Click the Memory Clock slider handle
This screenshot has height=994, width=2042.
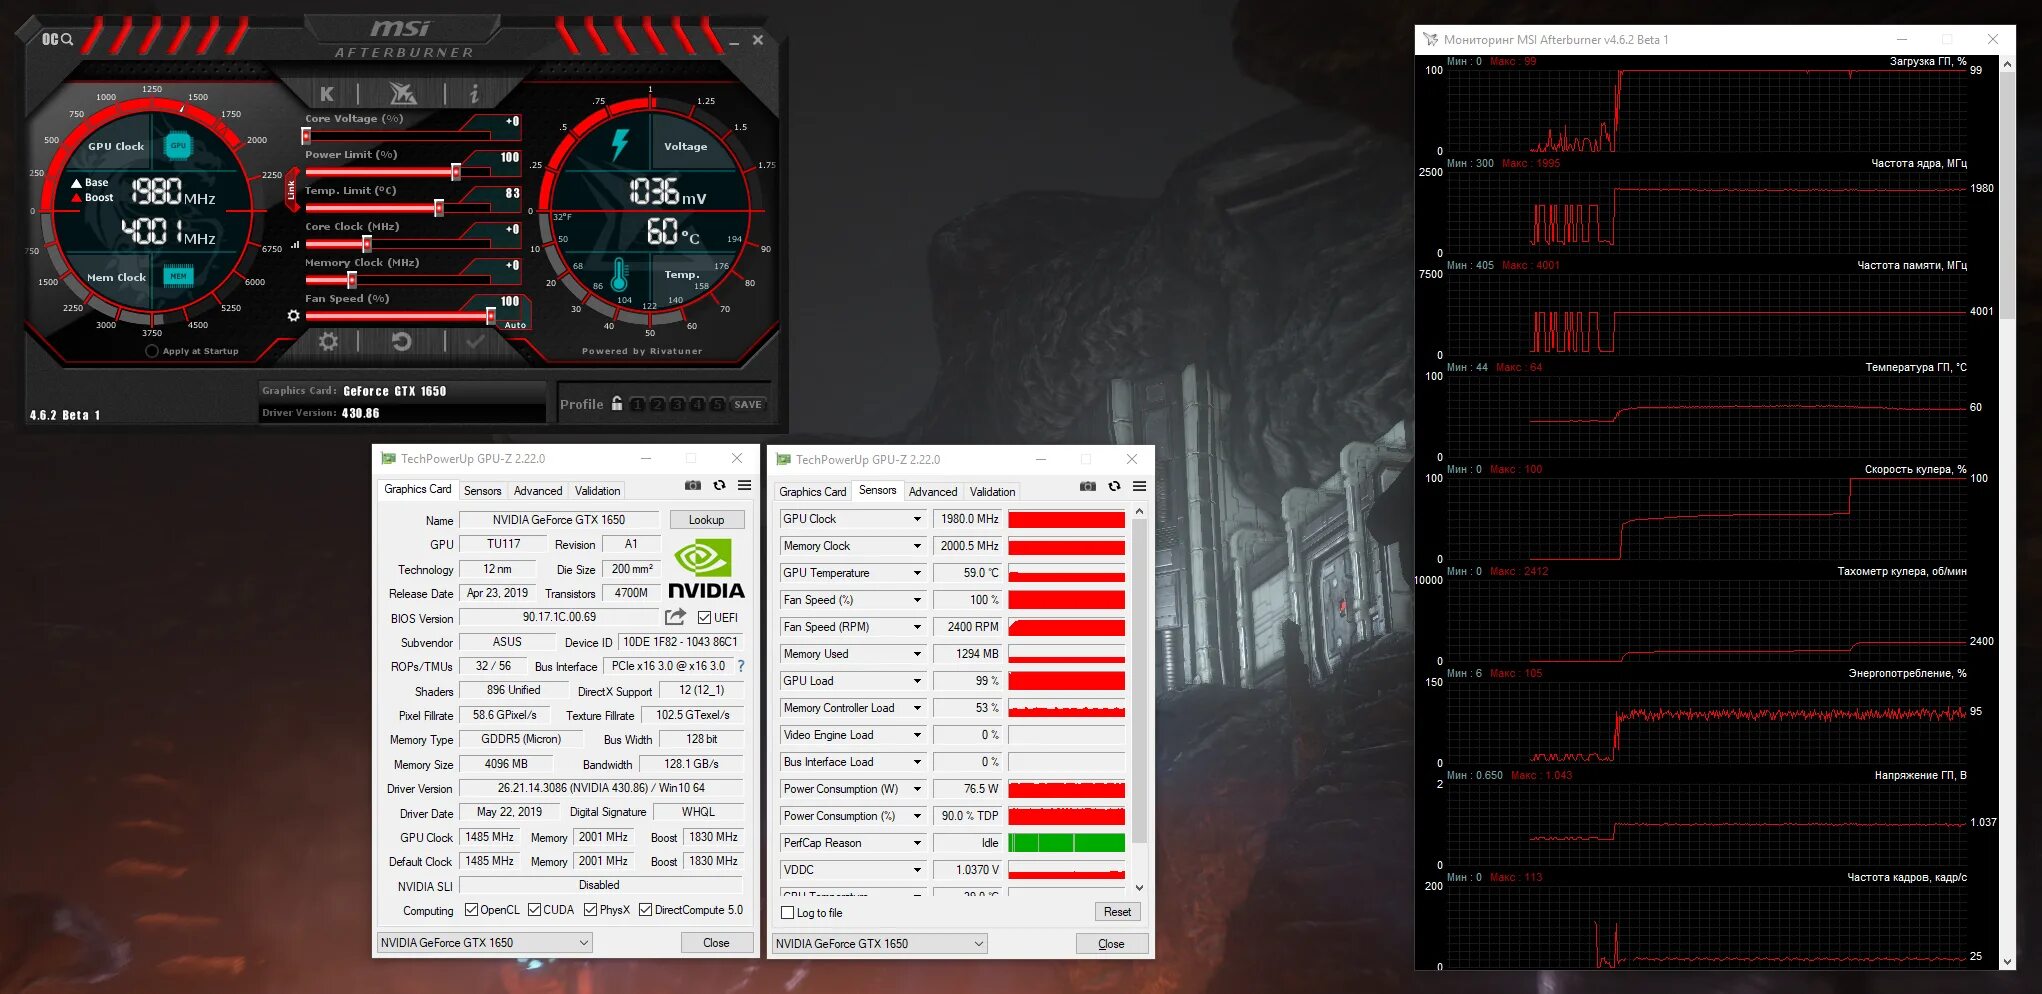pyautogui.click(x=352, y=280)
